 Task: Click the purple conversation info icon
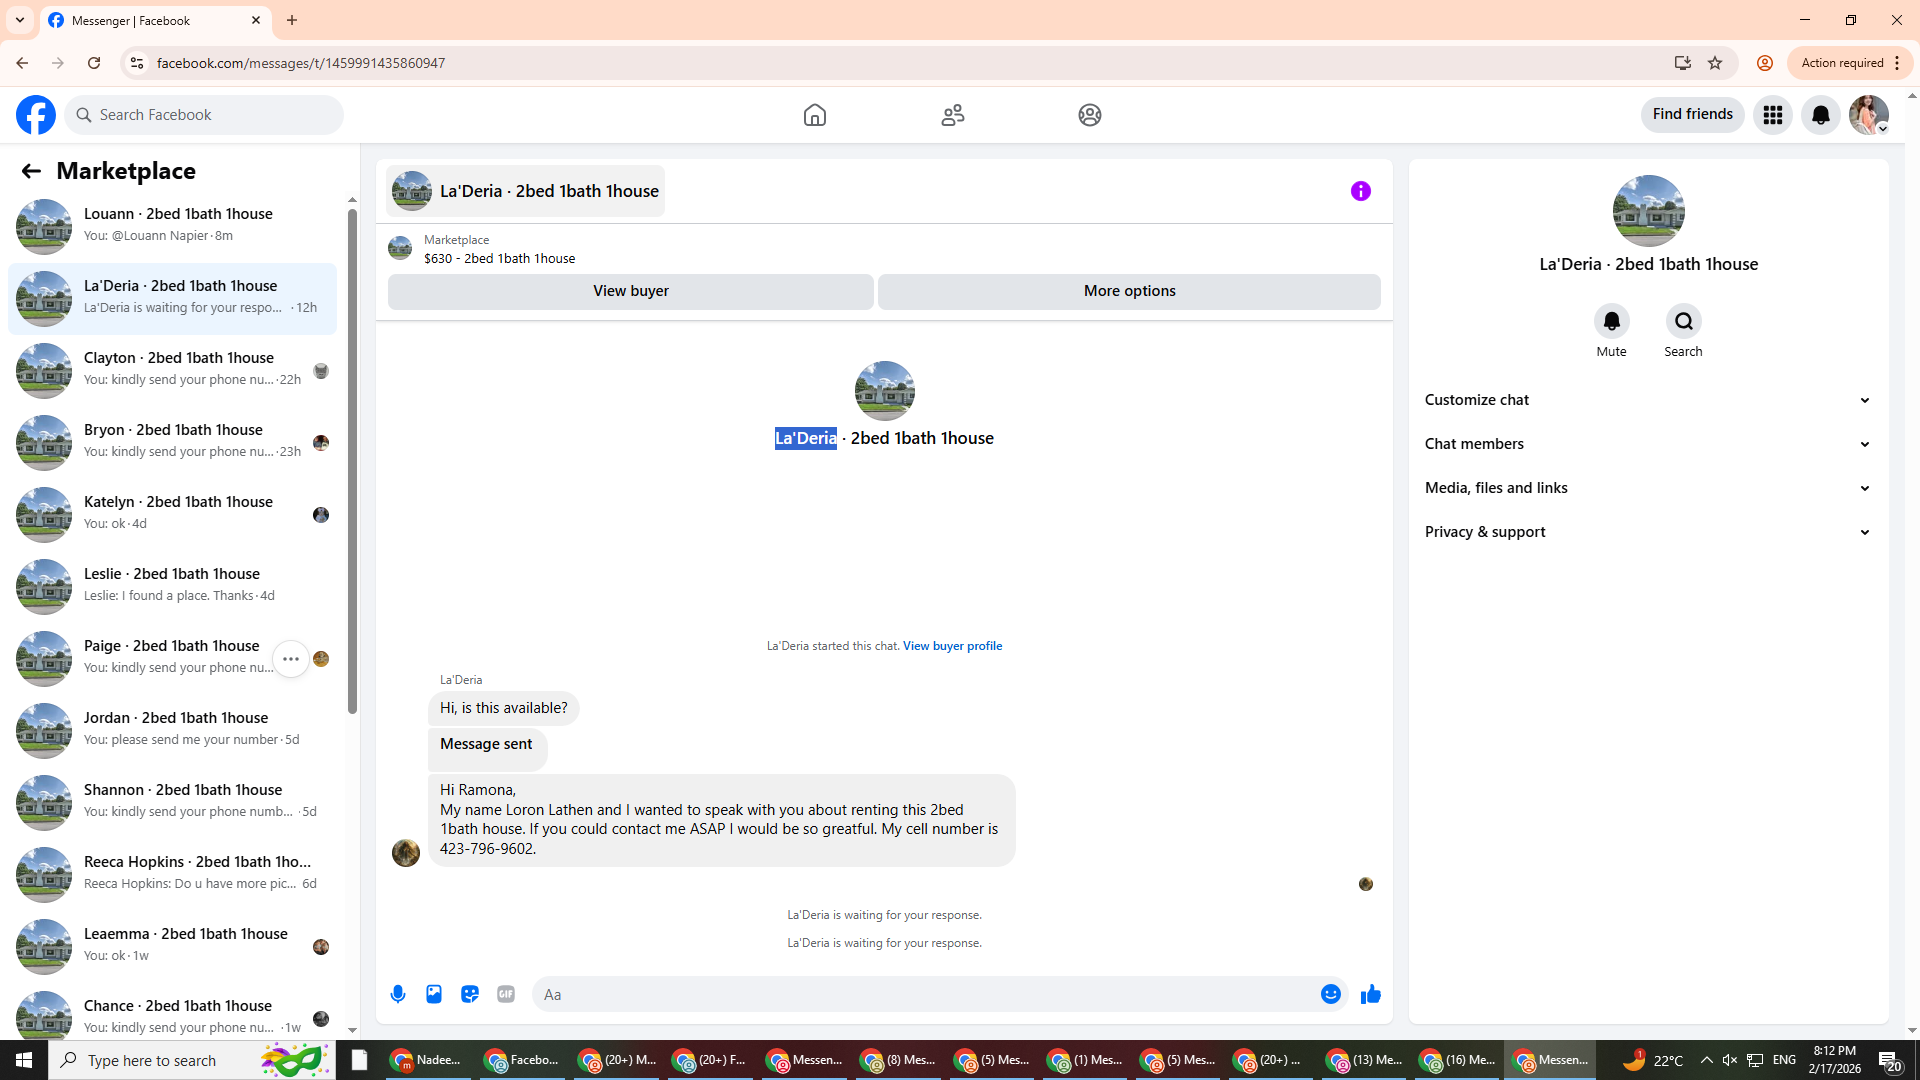tap(1360, 191)
